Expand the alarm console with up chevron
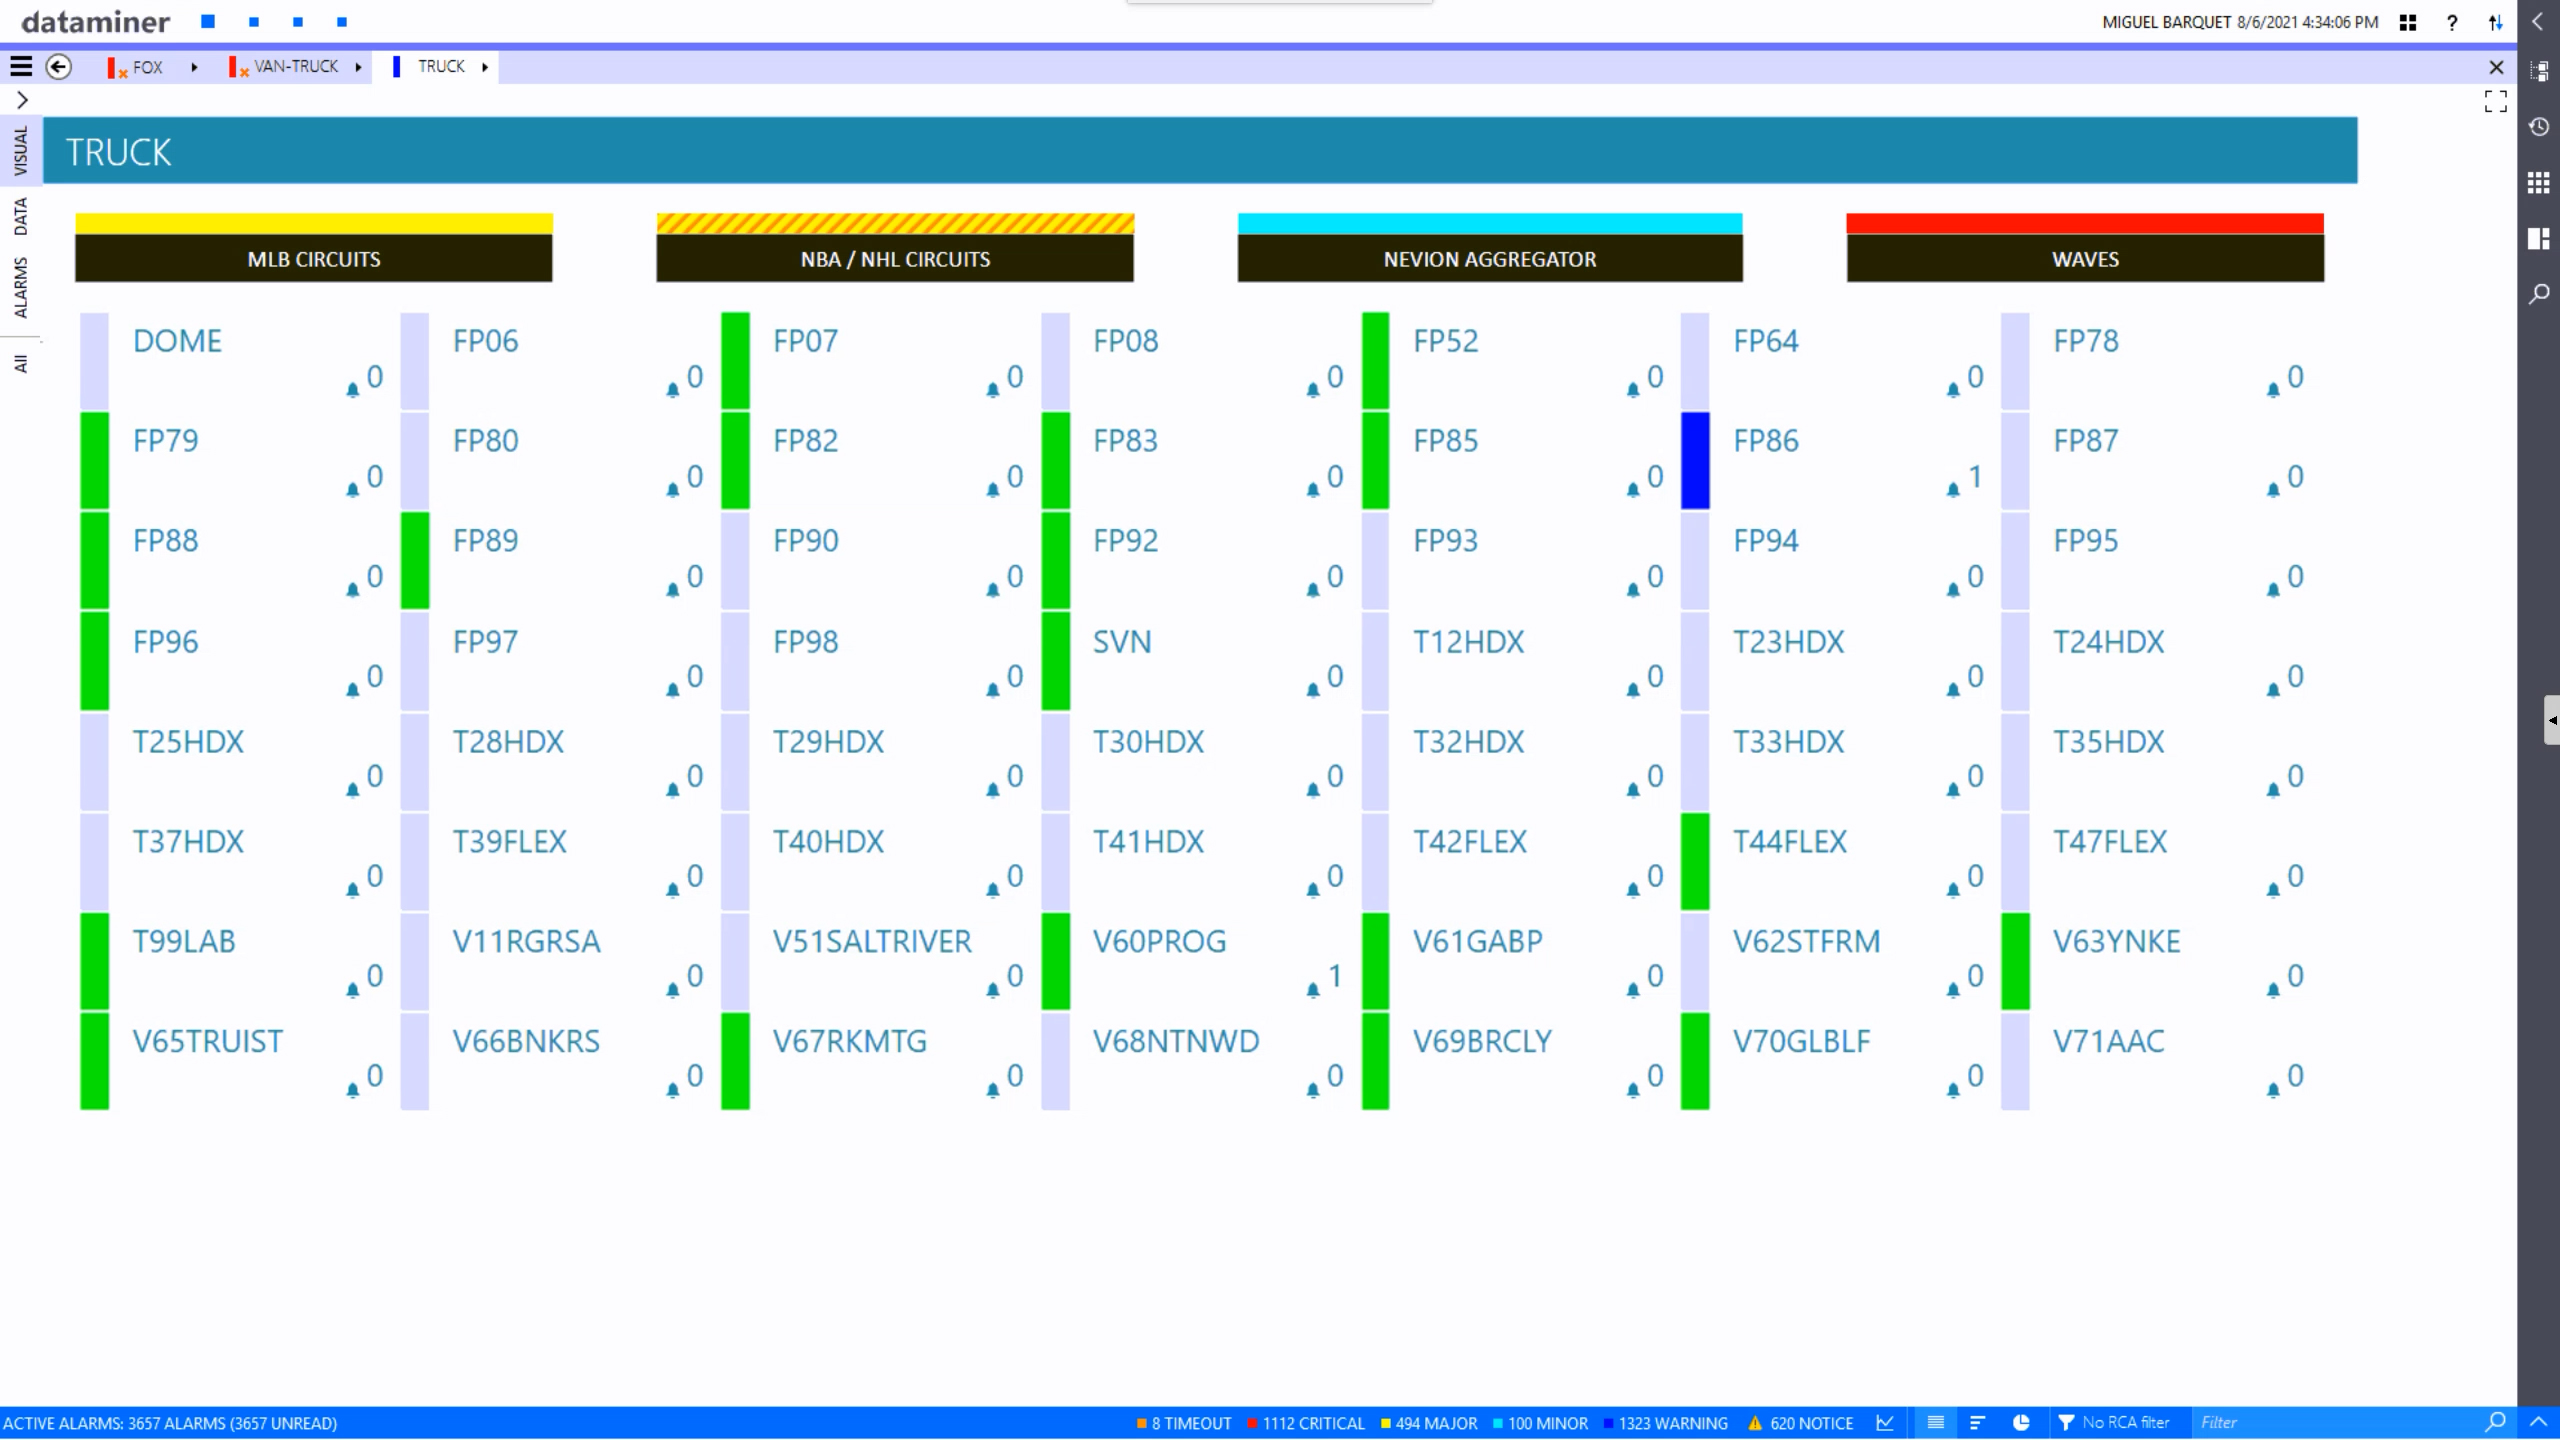 pyautogui.click(x=2538, y=1421)
